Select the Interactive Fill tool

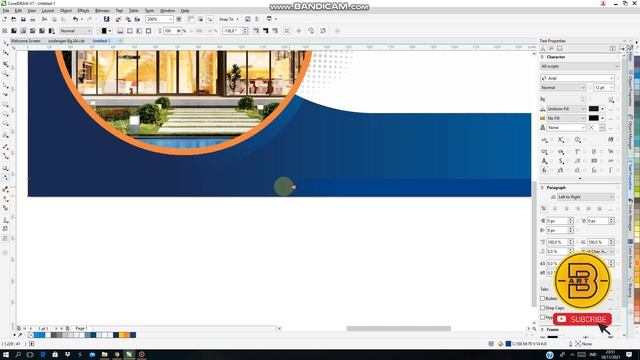[x=5, y=199]
